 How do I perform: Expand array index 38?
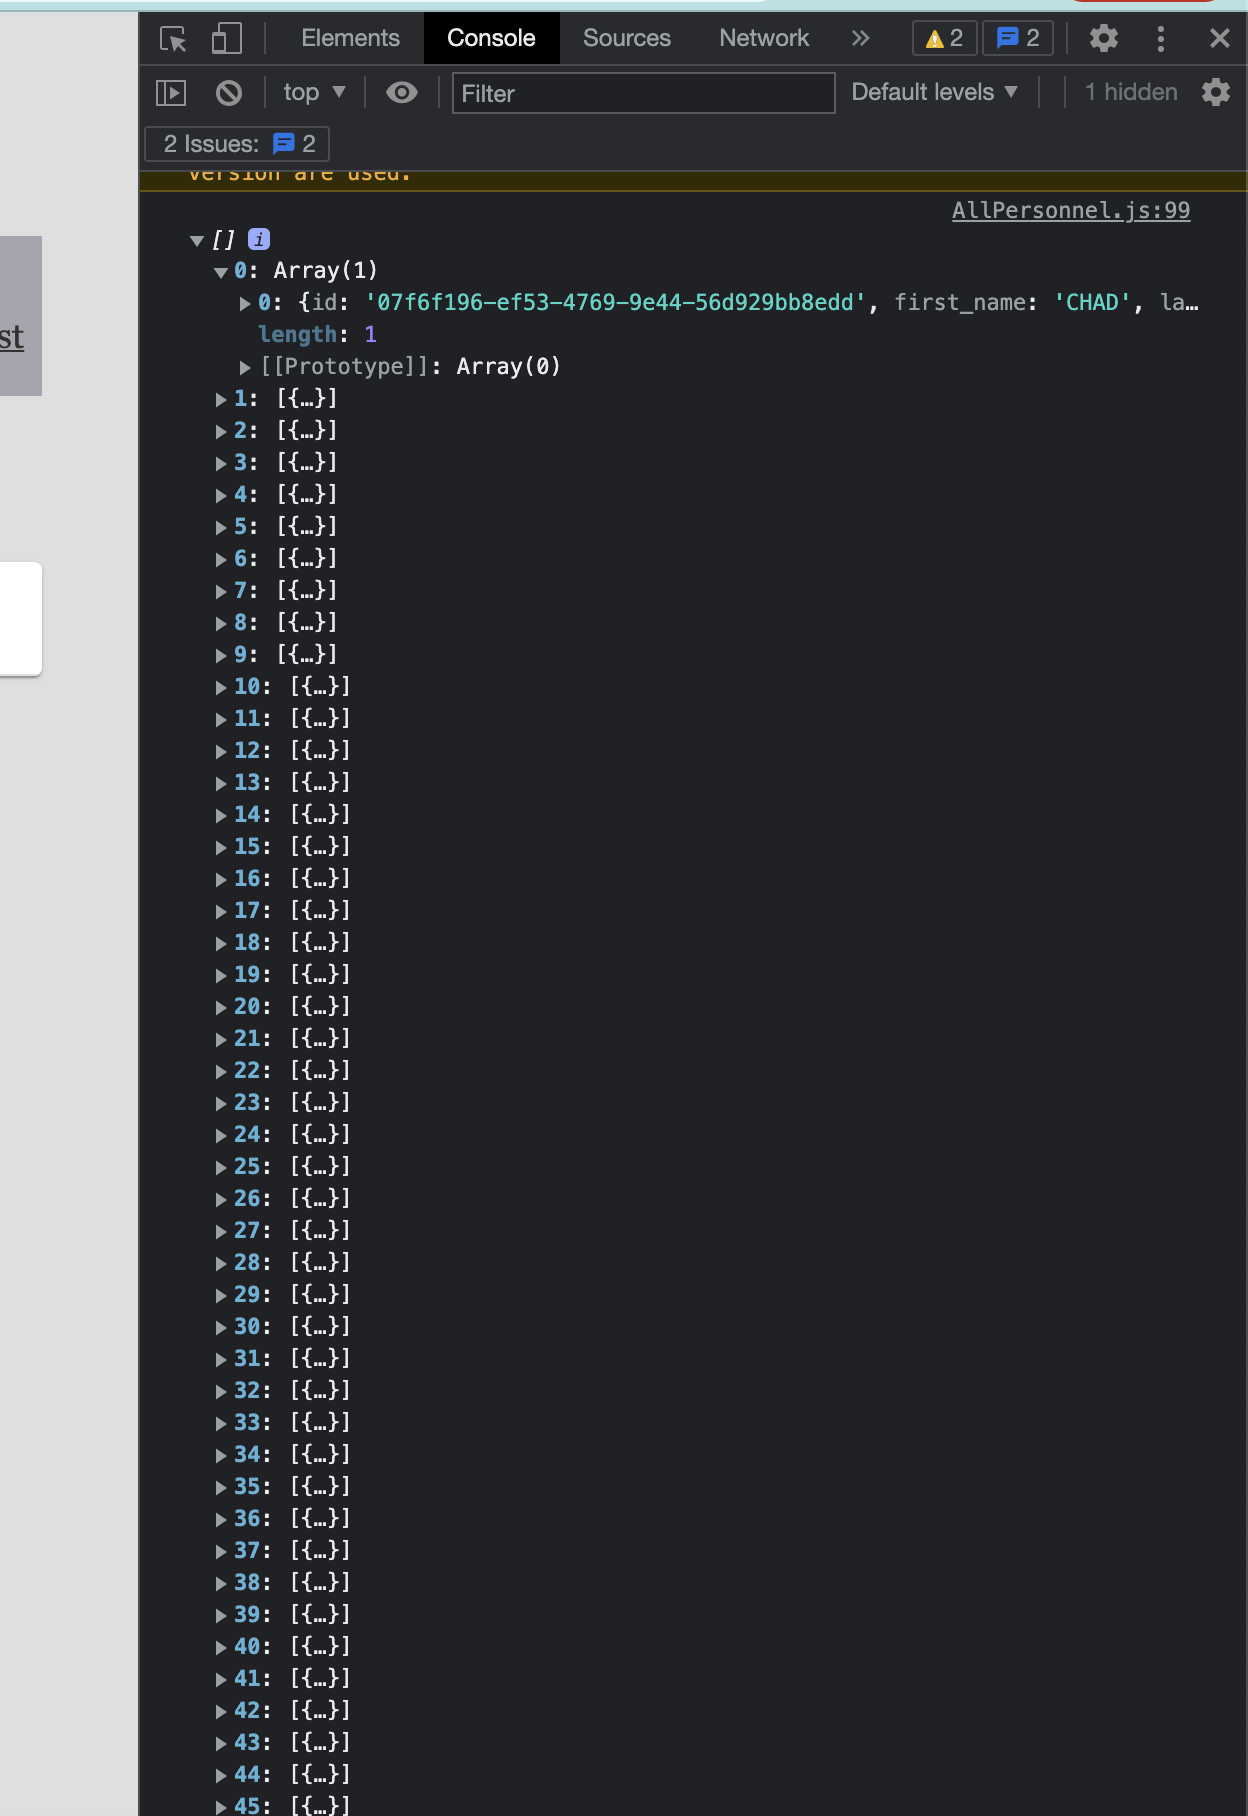tap(221, 1583)
